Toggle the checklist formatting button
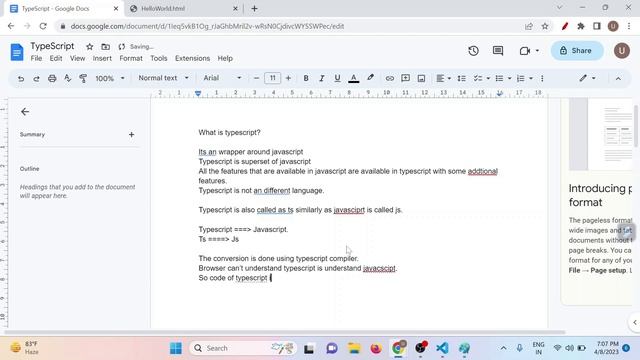This screenshot has height=360, width=640. click(x=478, y=78)
